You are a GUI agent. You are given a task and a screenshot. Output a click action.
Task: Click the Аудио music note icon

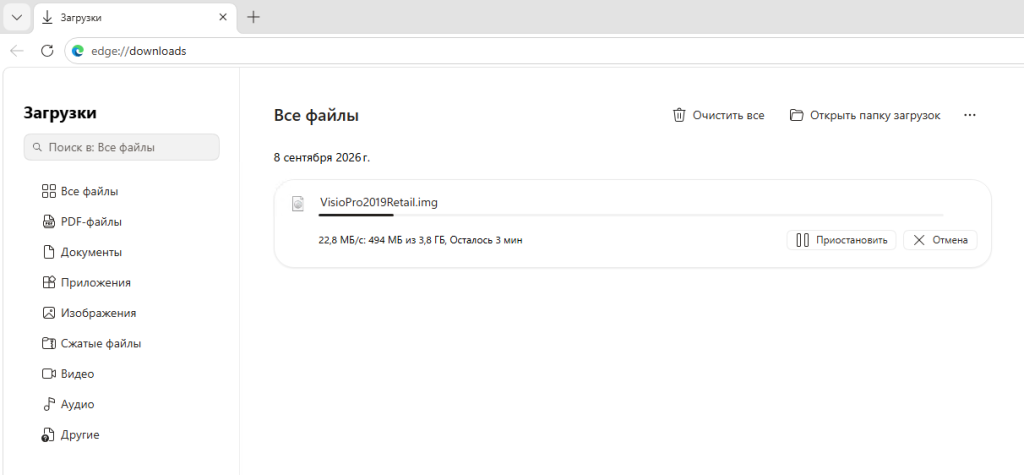tap(48, 404)
